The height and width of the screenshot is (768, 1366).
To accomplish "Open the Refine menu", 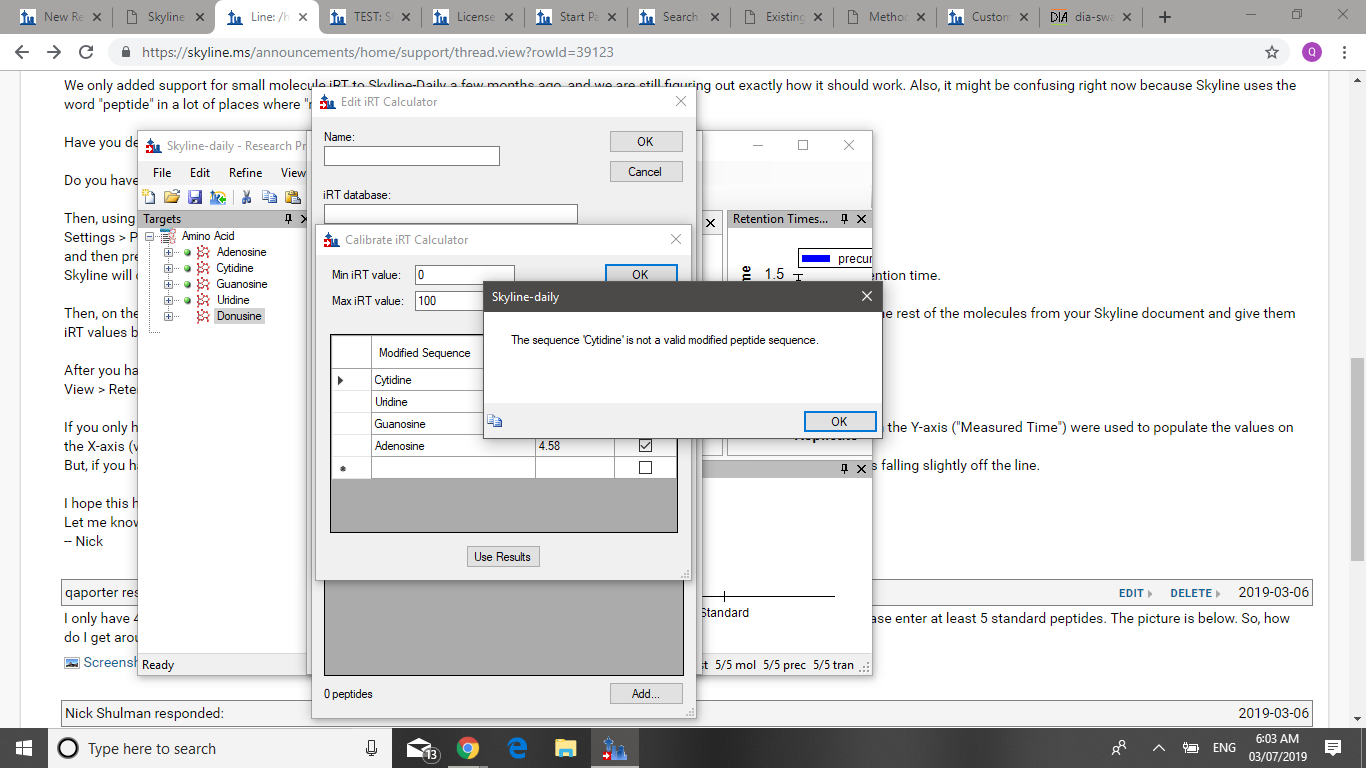I will [245, 173].
